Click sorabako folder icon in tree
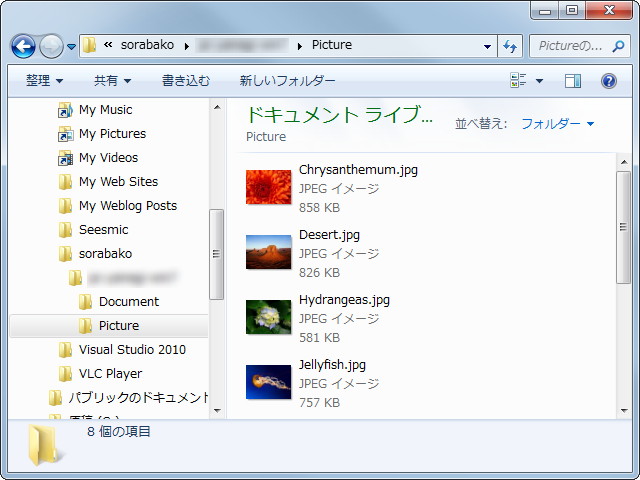Viewport: 640px width, 480px height. pos(65,254)
